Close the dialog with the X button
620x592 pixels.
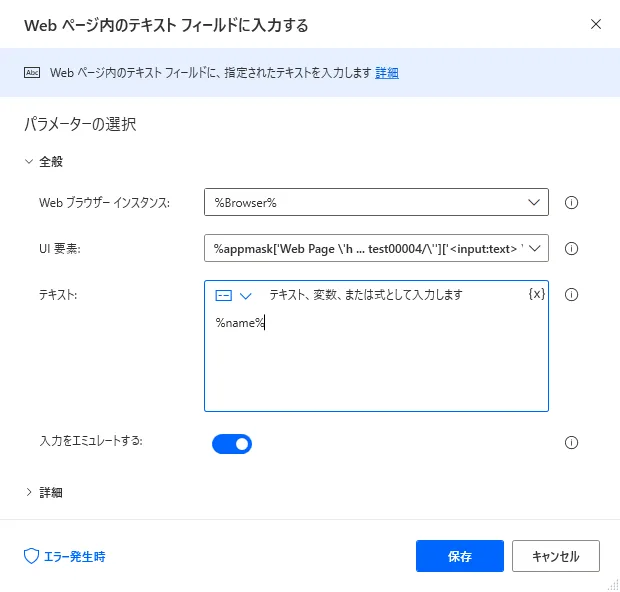(596, 24)
